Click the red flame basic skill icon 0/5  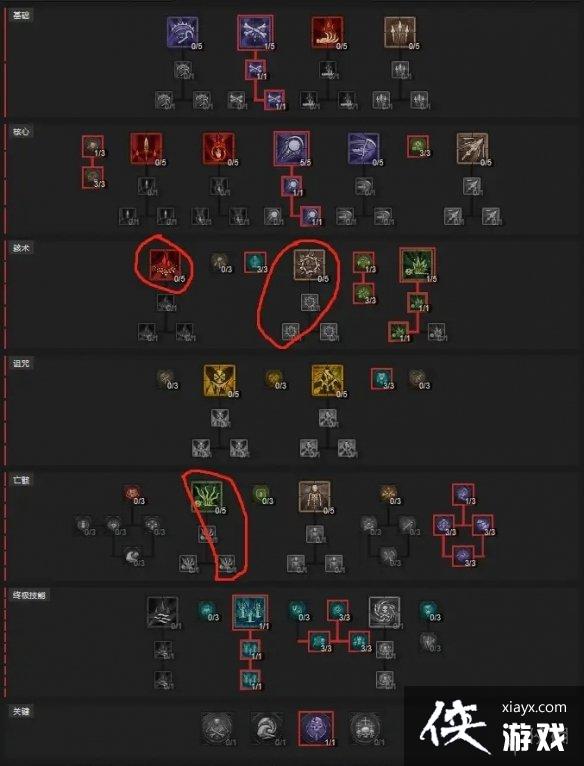click(x=327, y=32)
